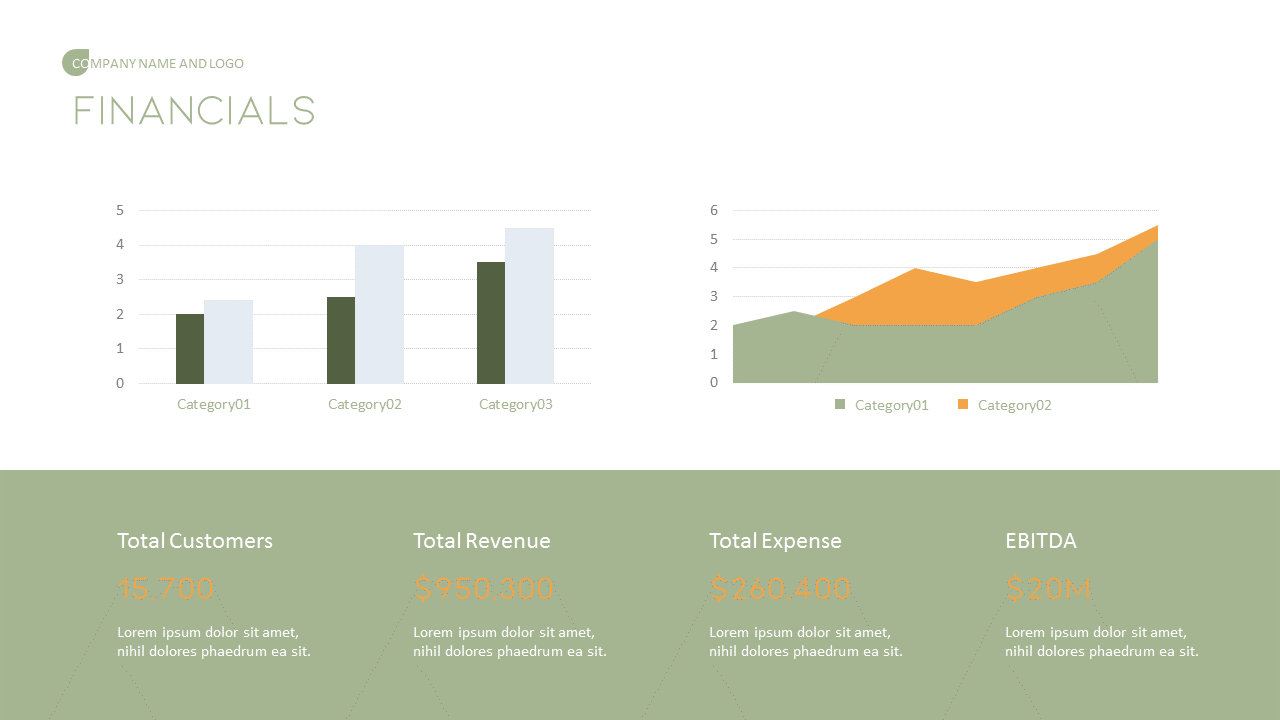1280x720 pixels.
Task: Click the COMPANY NAME AND LOGO text
Action: (160, 63)
